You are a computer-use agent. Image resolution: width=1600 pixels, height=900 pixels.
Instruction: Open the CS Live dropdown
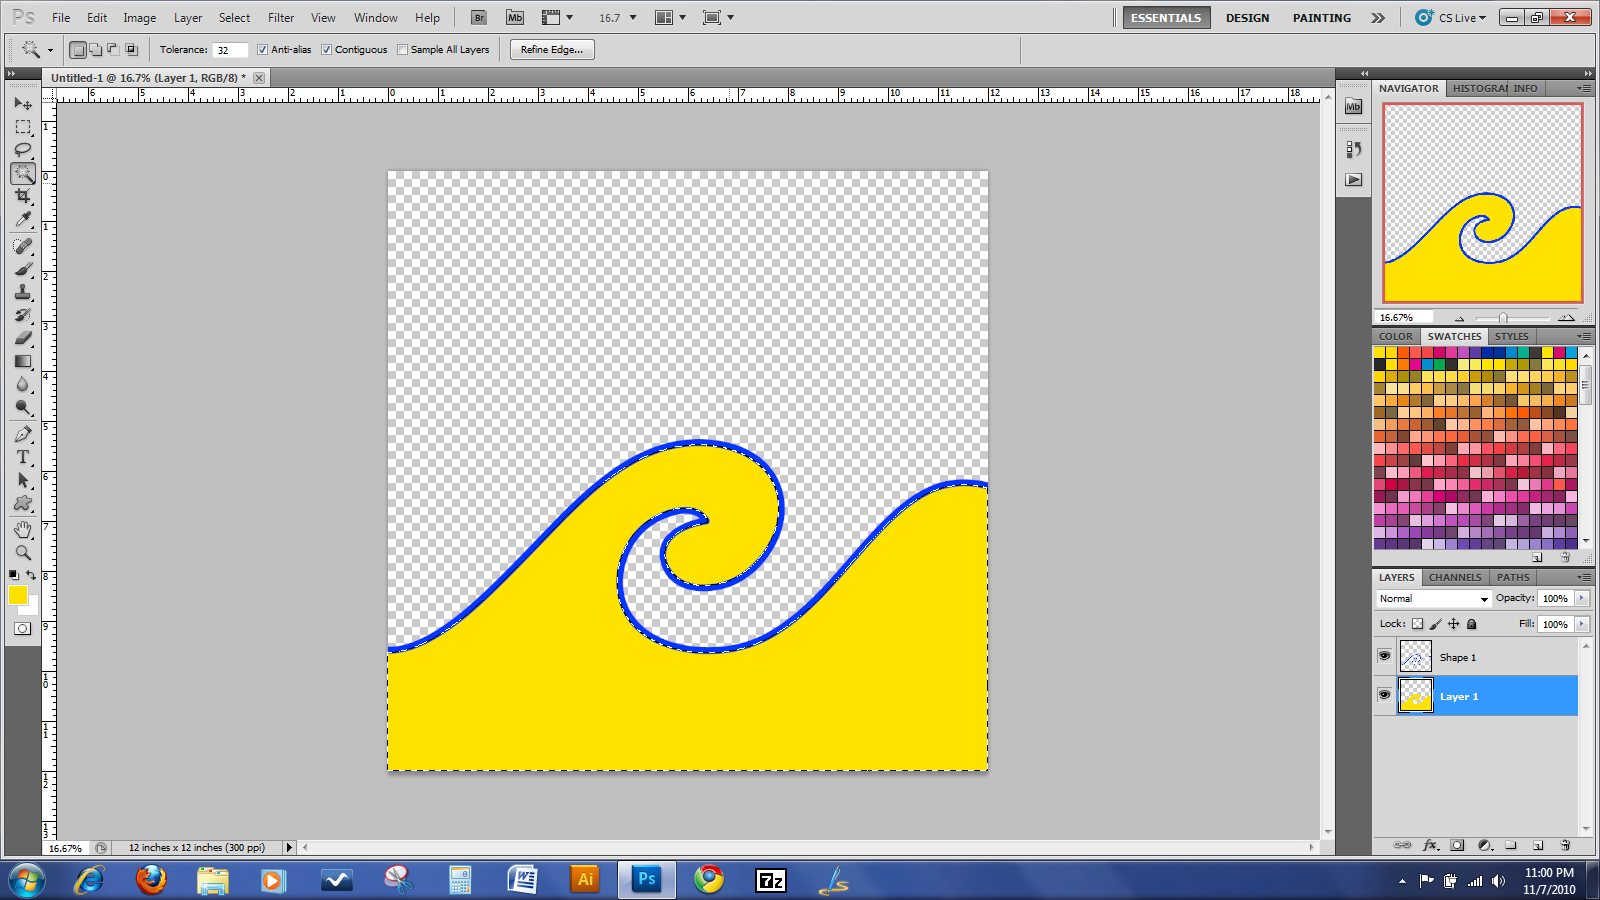click(x=1451, y=18)
